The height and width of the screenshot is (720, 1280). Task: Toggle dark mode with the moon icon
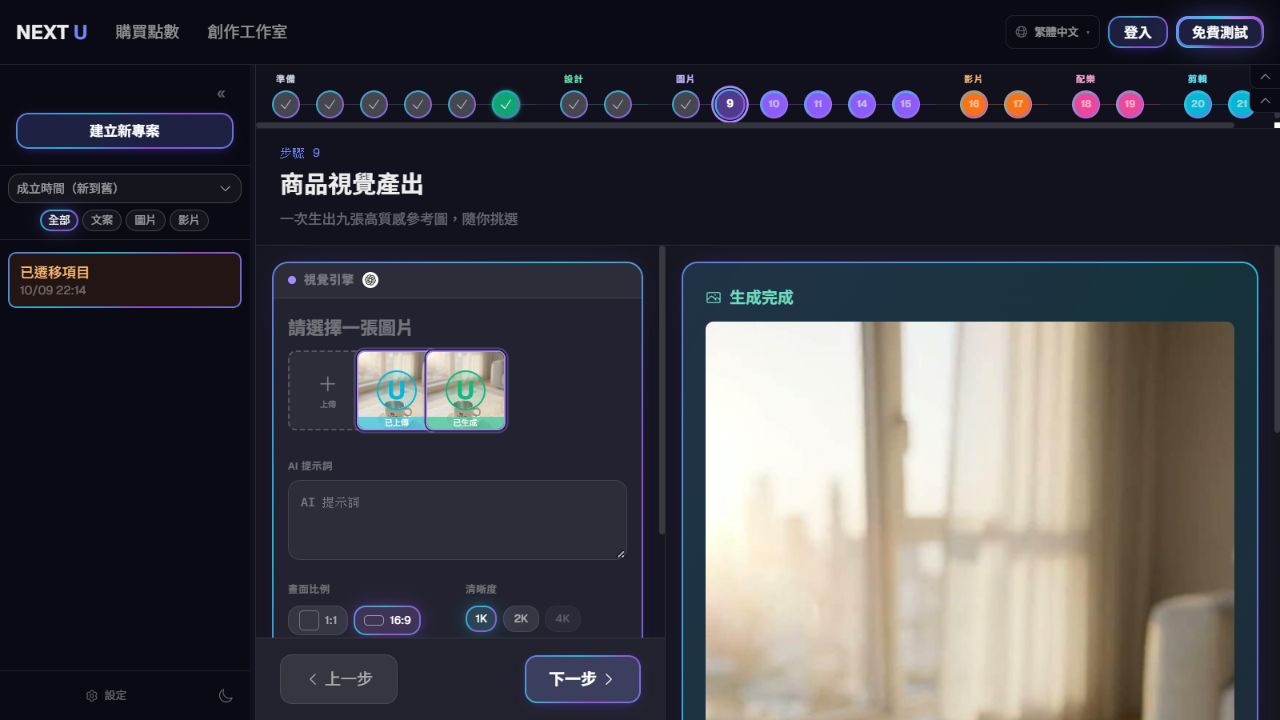tap(226, 695)
